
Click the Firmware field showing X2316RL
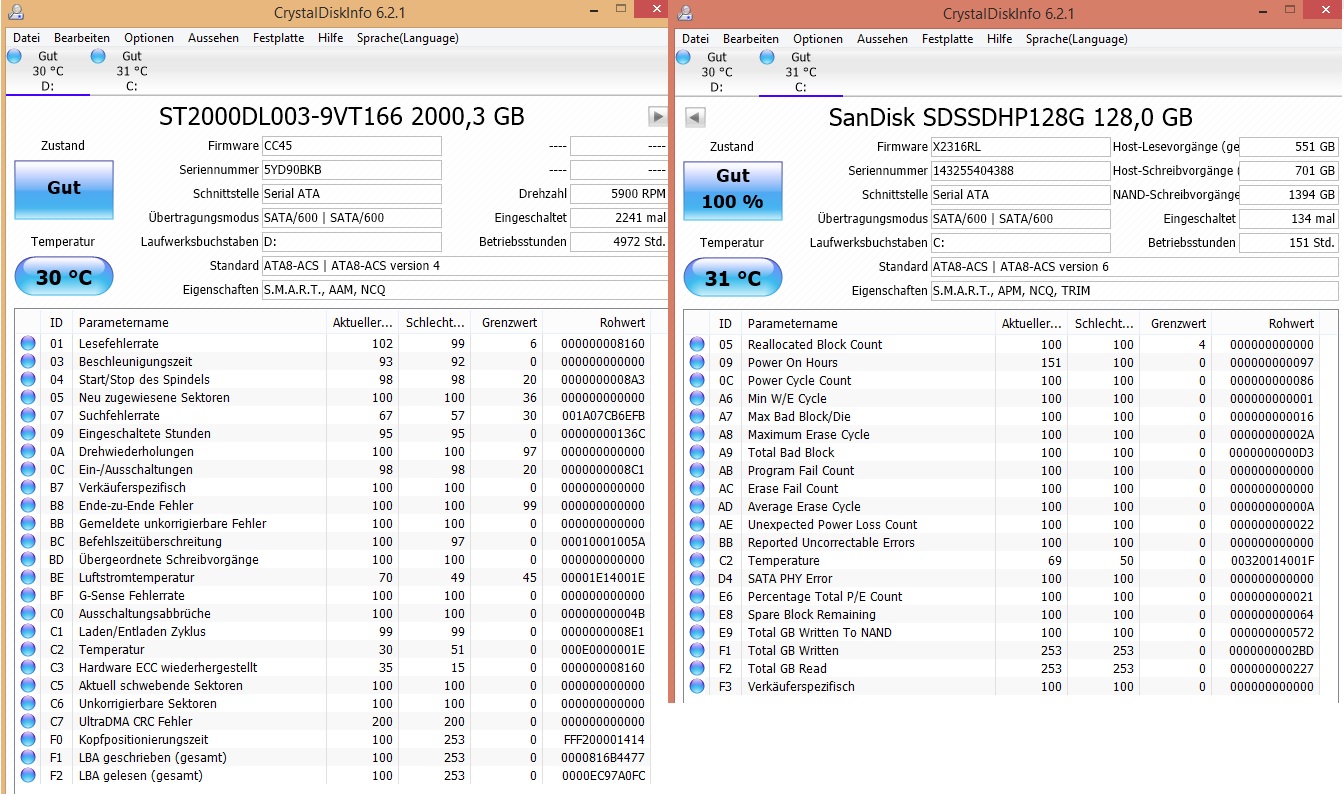[1020, 147]
